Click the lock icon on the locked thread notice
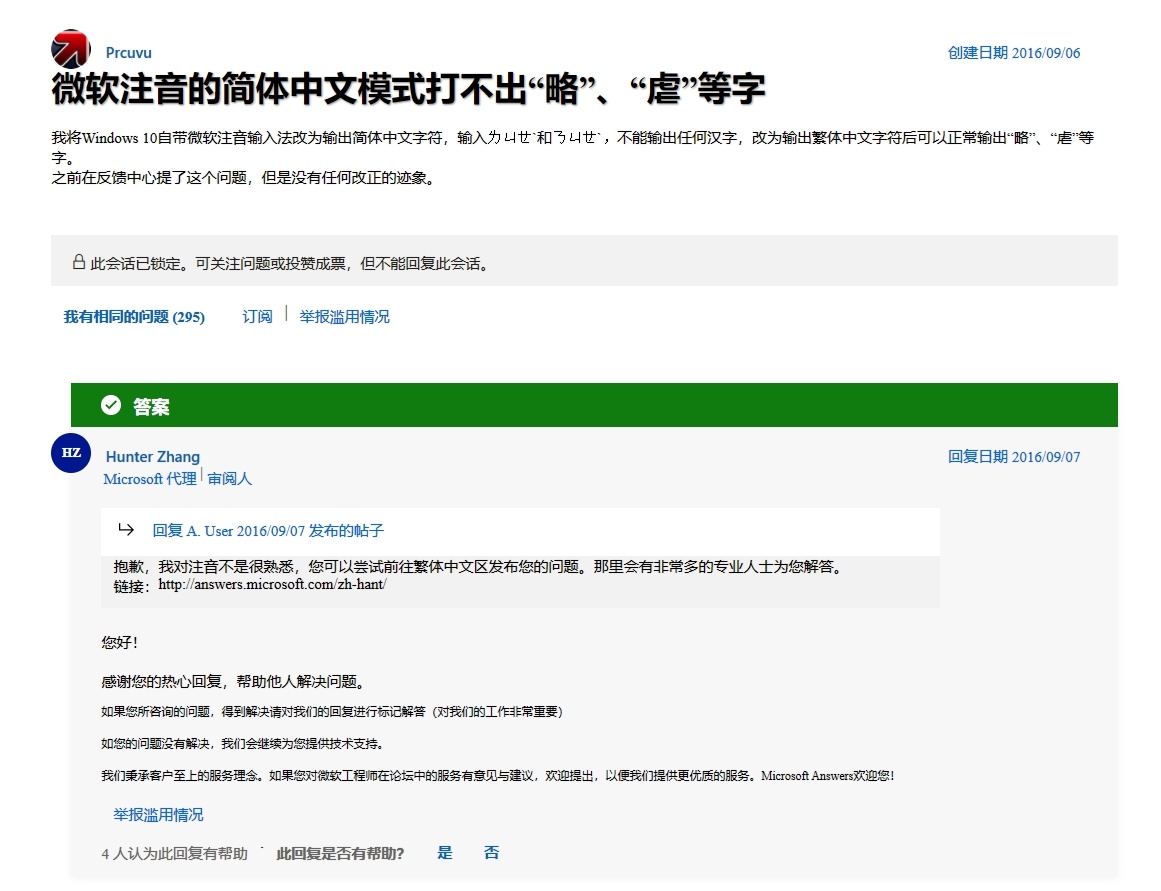The image size is (1161, 891). pyautogui.click(x=78, y=262)
